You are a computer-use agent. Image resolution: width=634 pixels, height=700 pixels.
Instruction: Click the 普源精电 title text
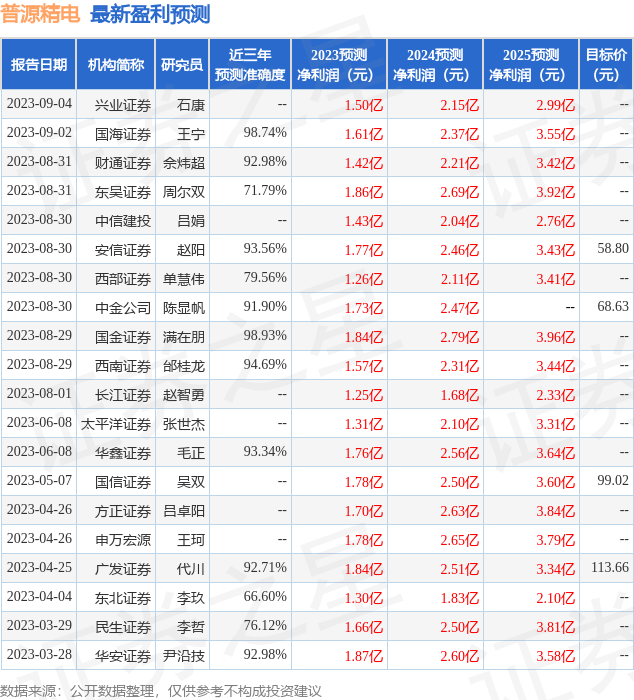coord(40,14)
